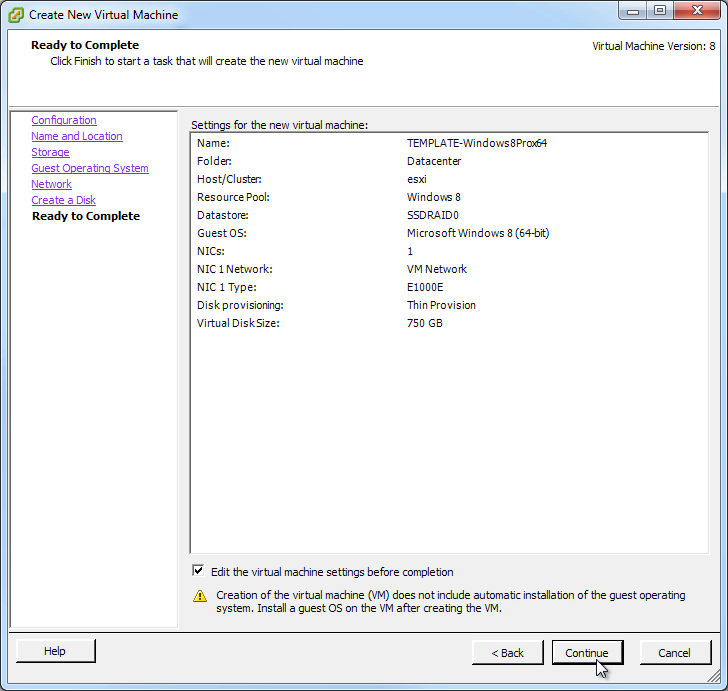
Task: Click the 750 GB disk size value
Action: pyautogui.click(x=425, y=323)
